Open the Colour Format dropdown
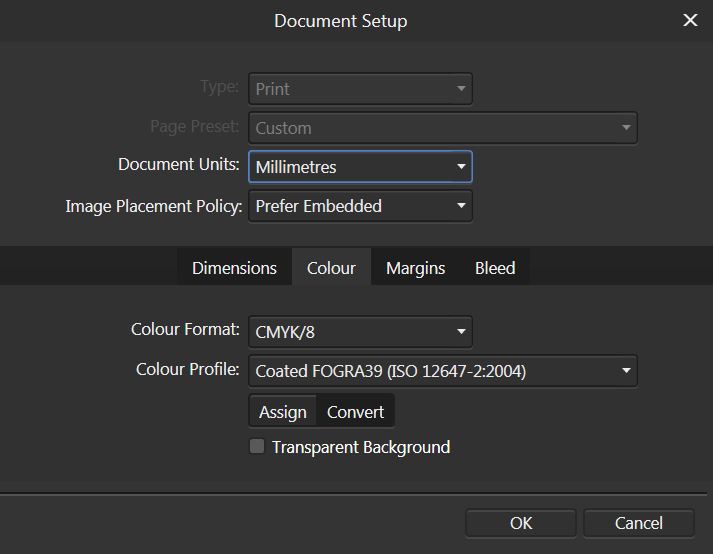This screenshot has width=713, height=554. pyautogui.click(x=360, y=332)
